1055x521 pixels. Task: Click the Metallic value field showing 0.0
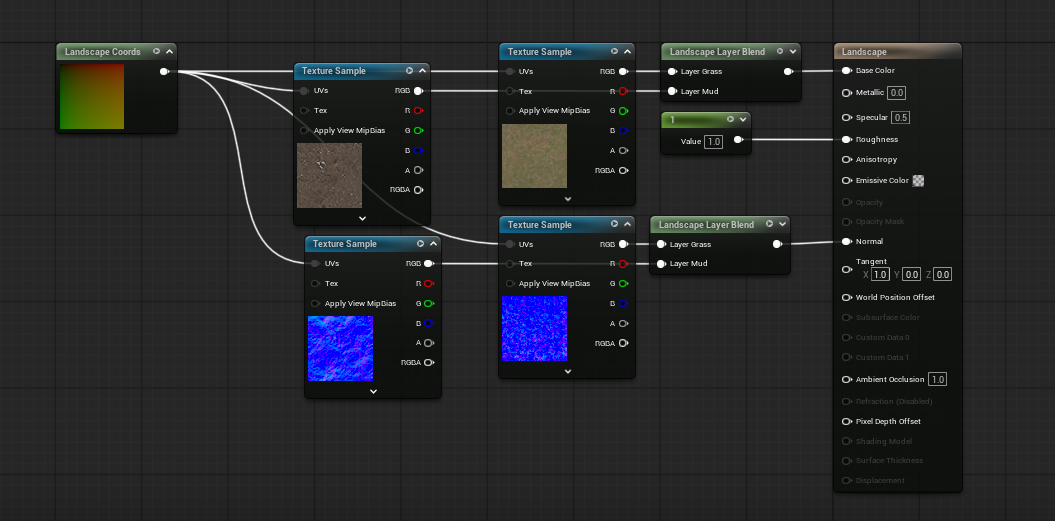[x=896, y=93]
